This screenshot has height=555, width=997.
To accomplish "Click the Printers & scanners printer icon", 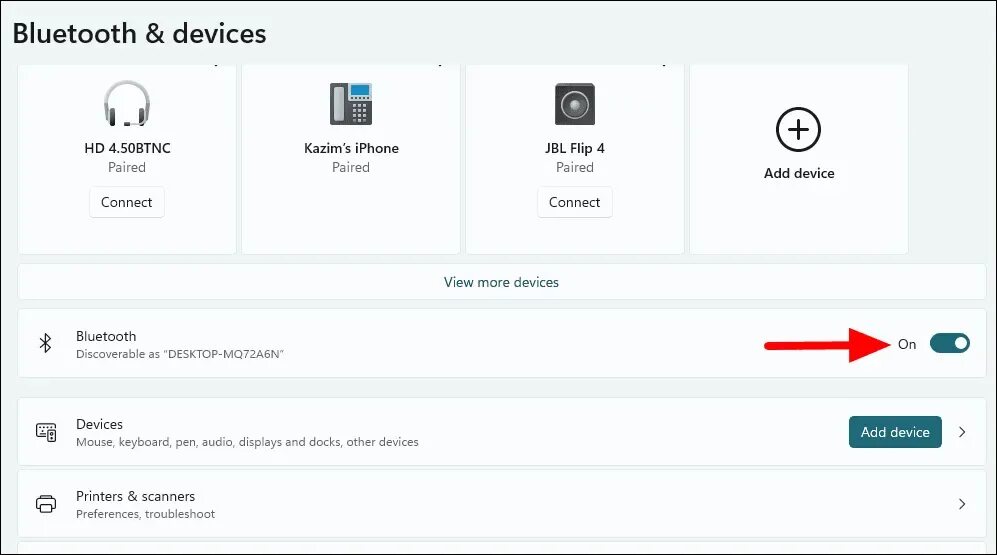I will [46, 504].
